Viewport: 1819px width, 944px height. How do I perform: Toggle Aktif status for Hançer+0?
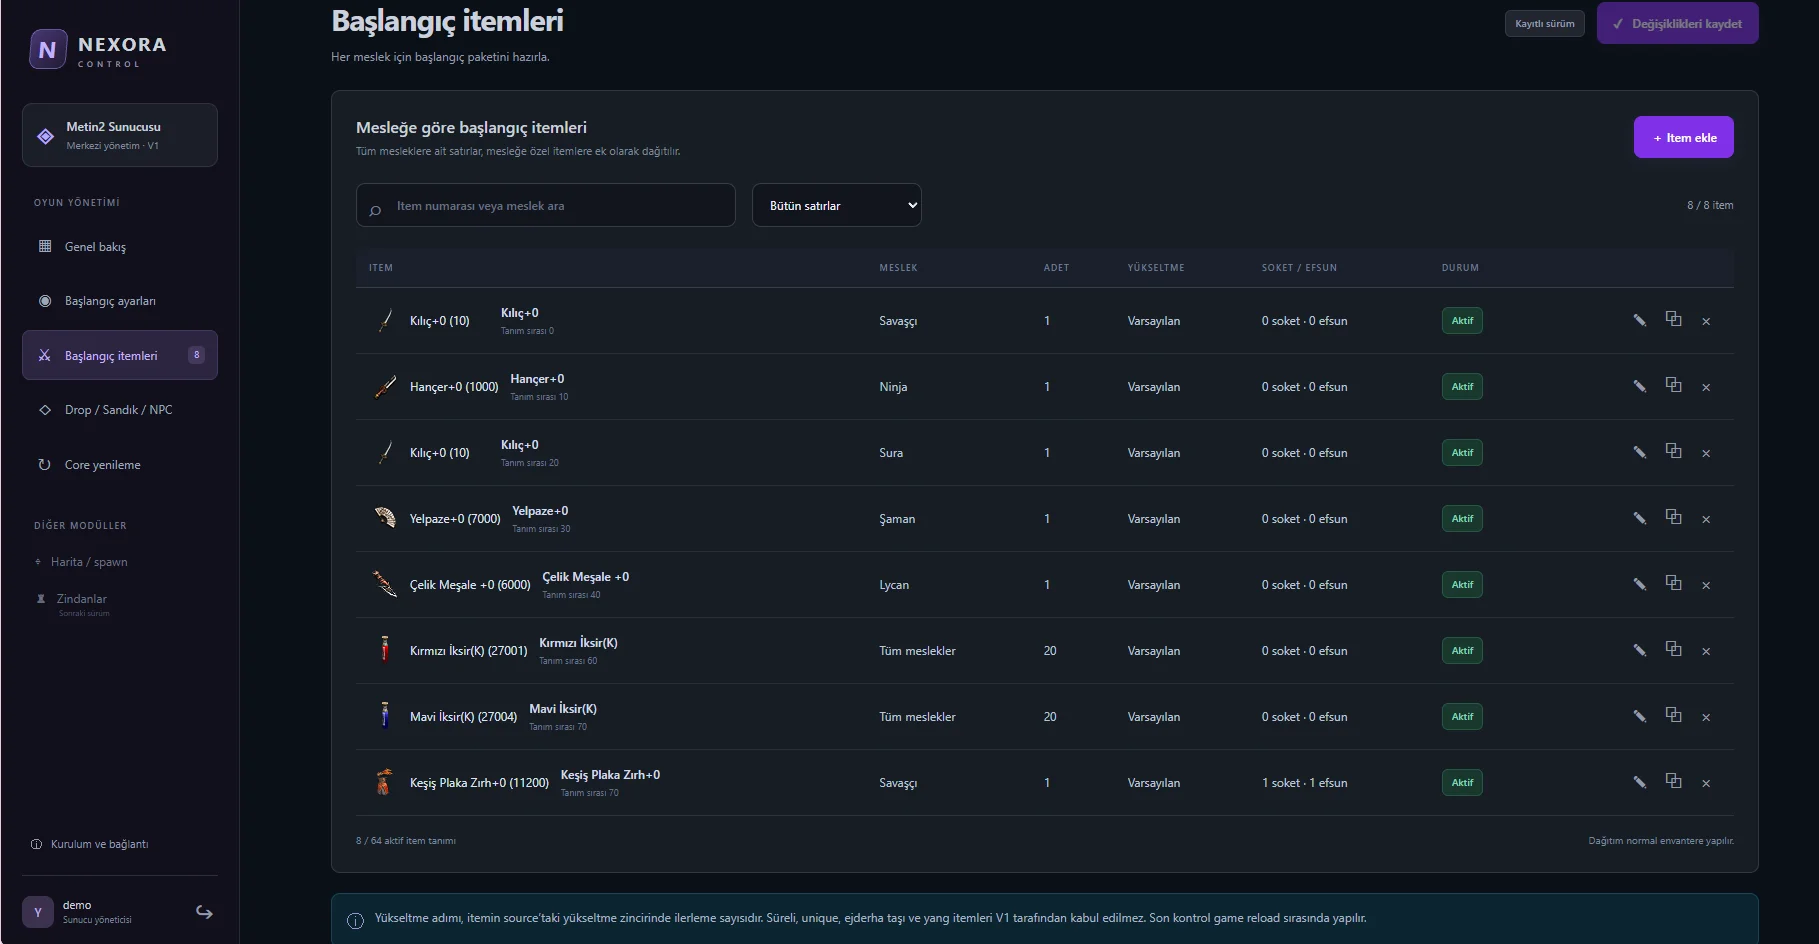[x=1462, y=387]
